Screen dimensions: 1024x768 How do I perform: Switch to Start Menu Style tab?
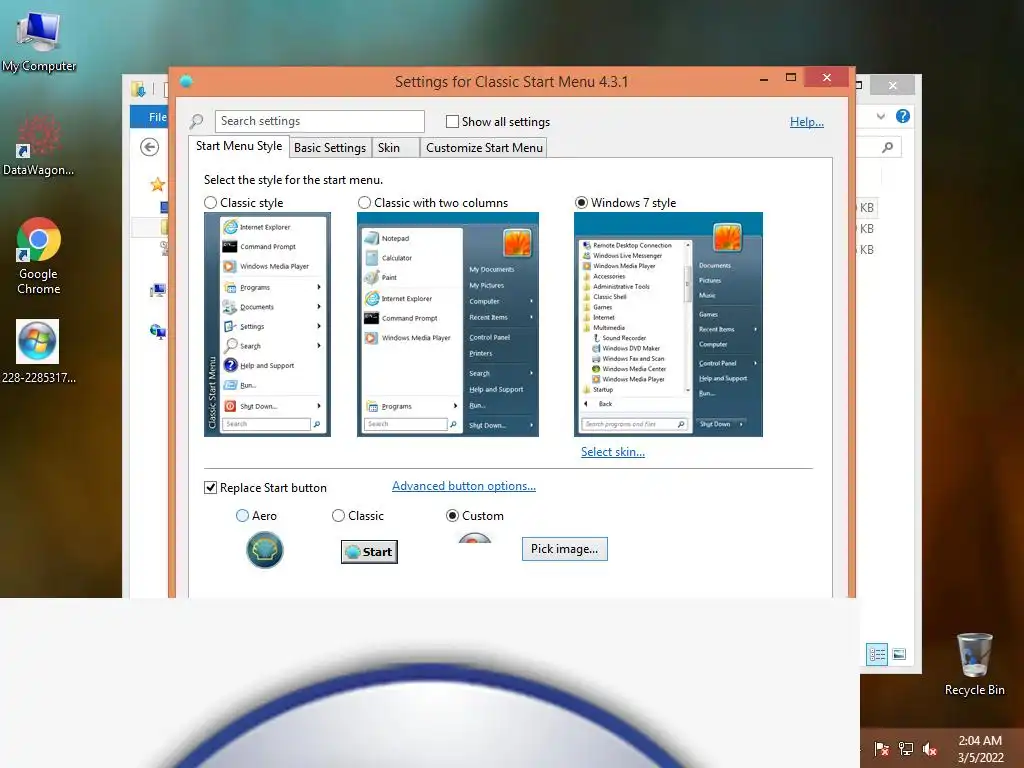pos(239,146)
